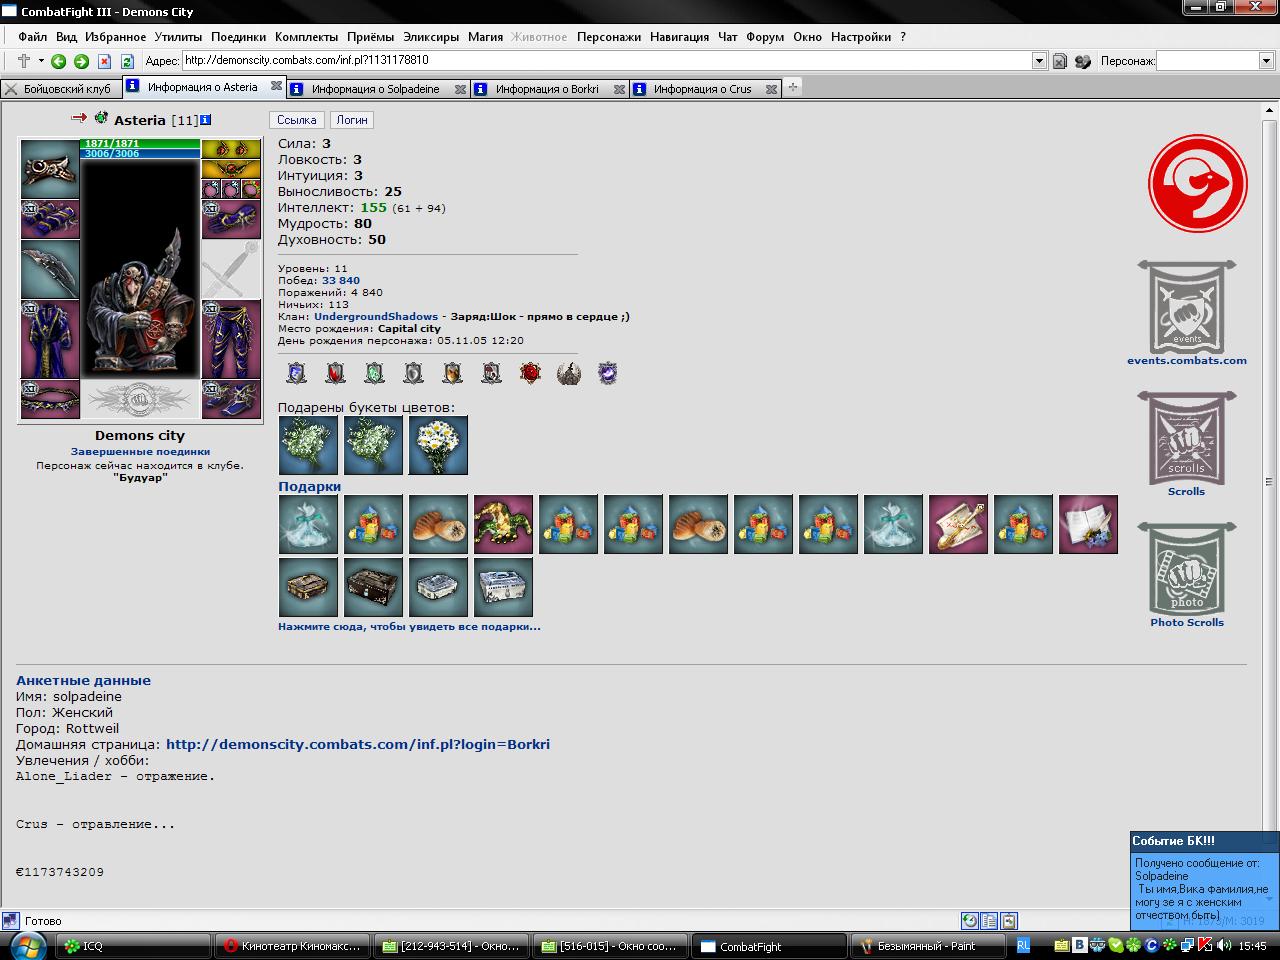Open Безымянный - Paint in taskbar

pos(927,946)
